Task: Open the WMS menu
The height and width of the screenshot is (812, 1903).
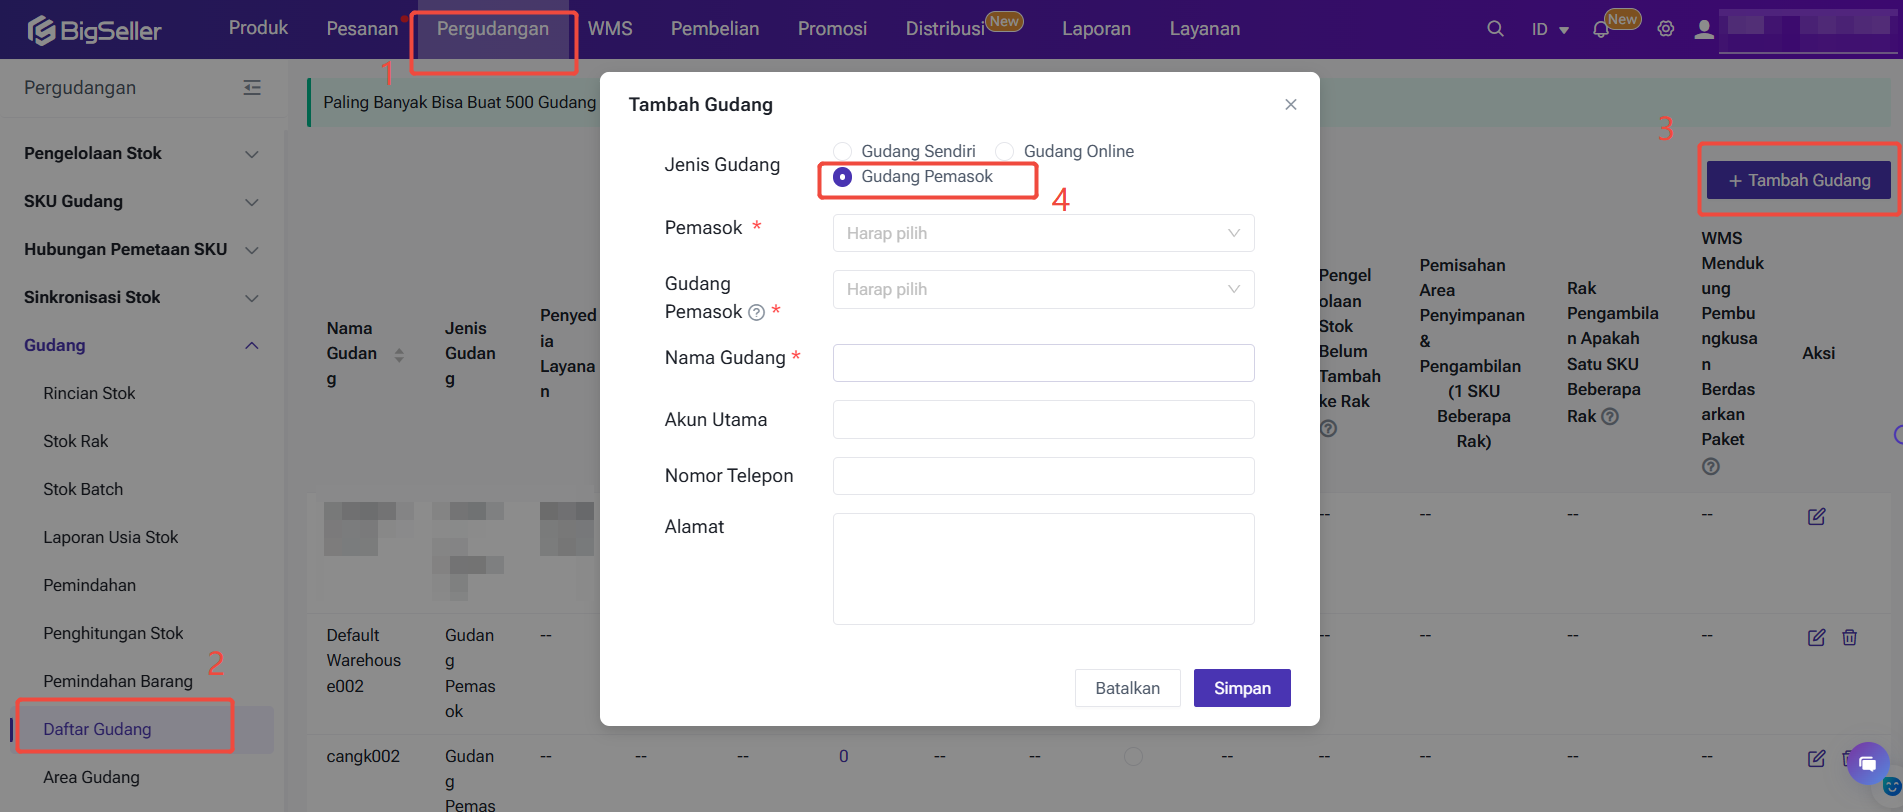Action: click(x=610, y=29)
